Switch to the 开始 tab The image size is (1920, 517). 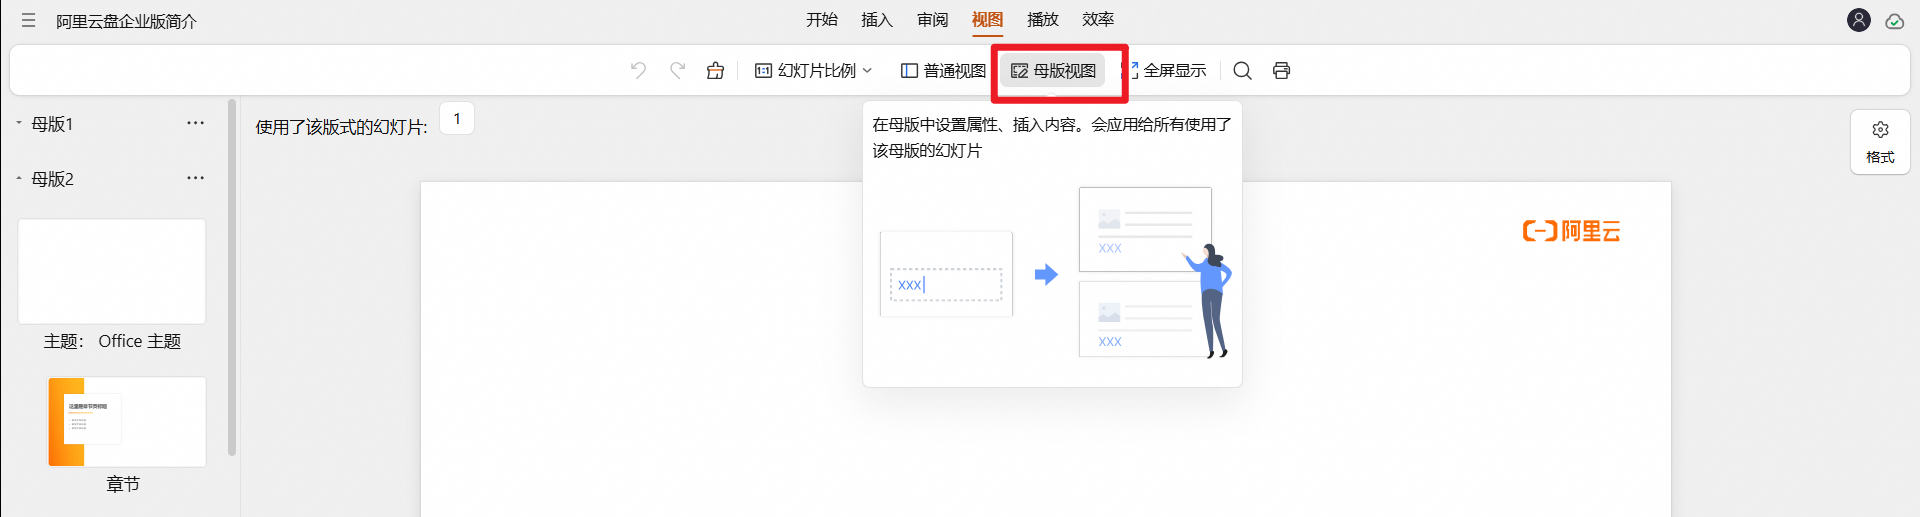coord(822,19)
